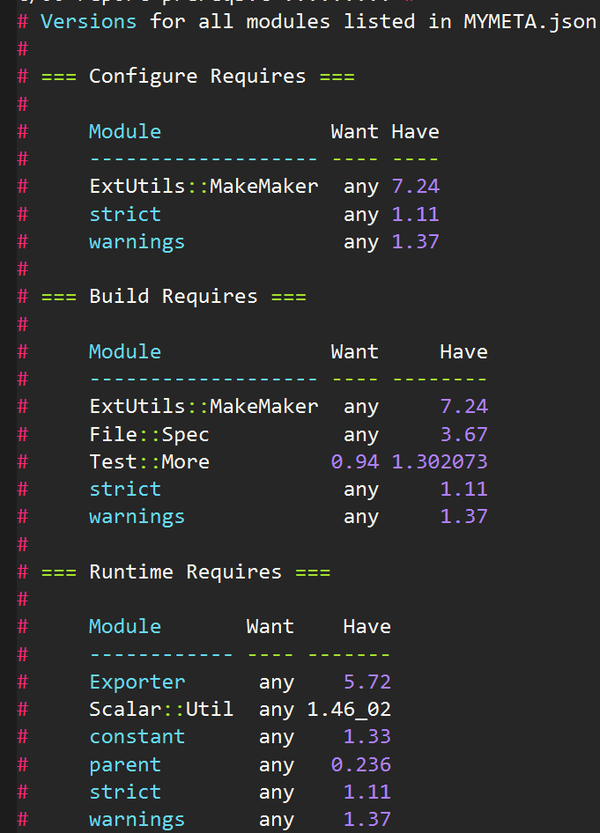This screenshot has height=833, width=600.
Task: Click the File::Spec version 3.67
Action: coord(463,434)
